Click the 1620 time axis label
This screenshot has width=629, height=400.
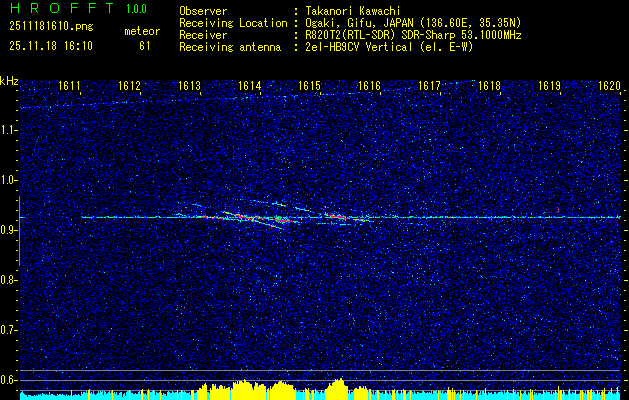(x=609, y=85)
